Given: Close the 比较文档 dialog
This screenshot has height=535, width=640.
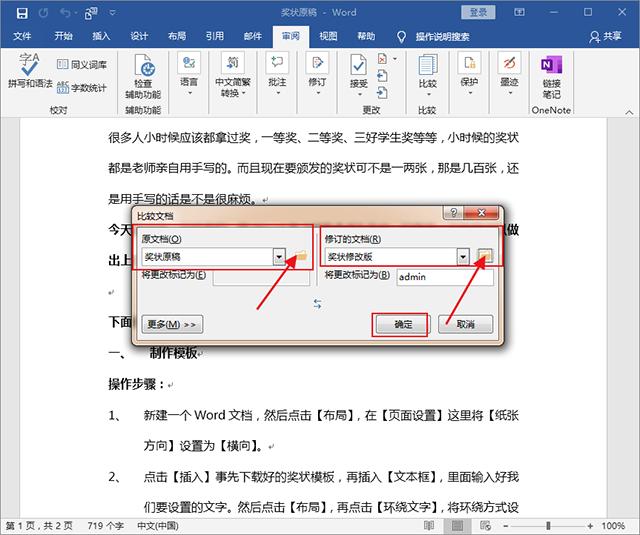Looking at the screenshot, I should click(481, 213).
